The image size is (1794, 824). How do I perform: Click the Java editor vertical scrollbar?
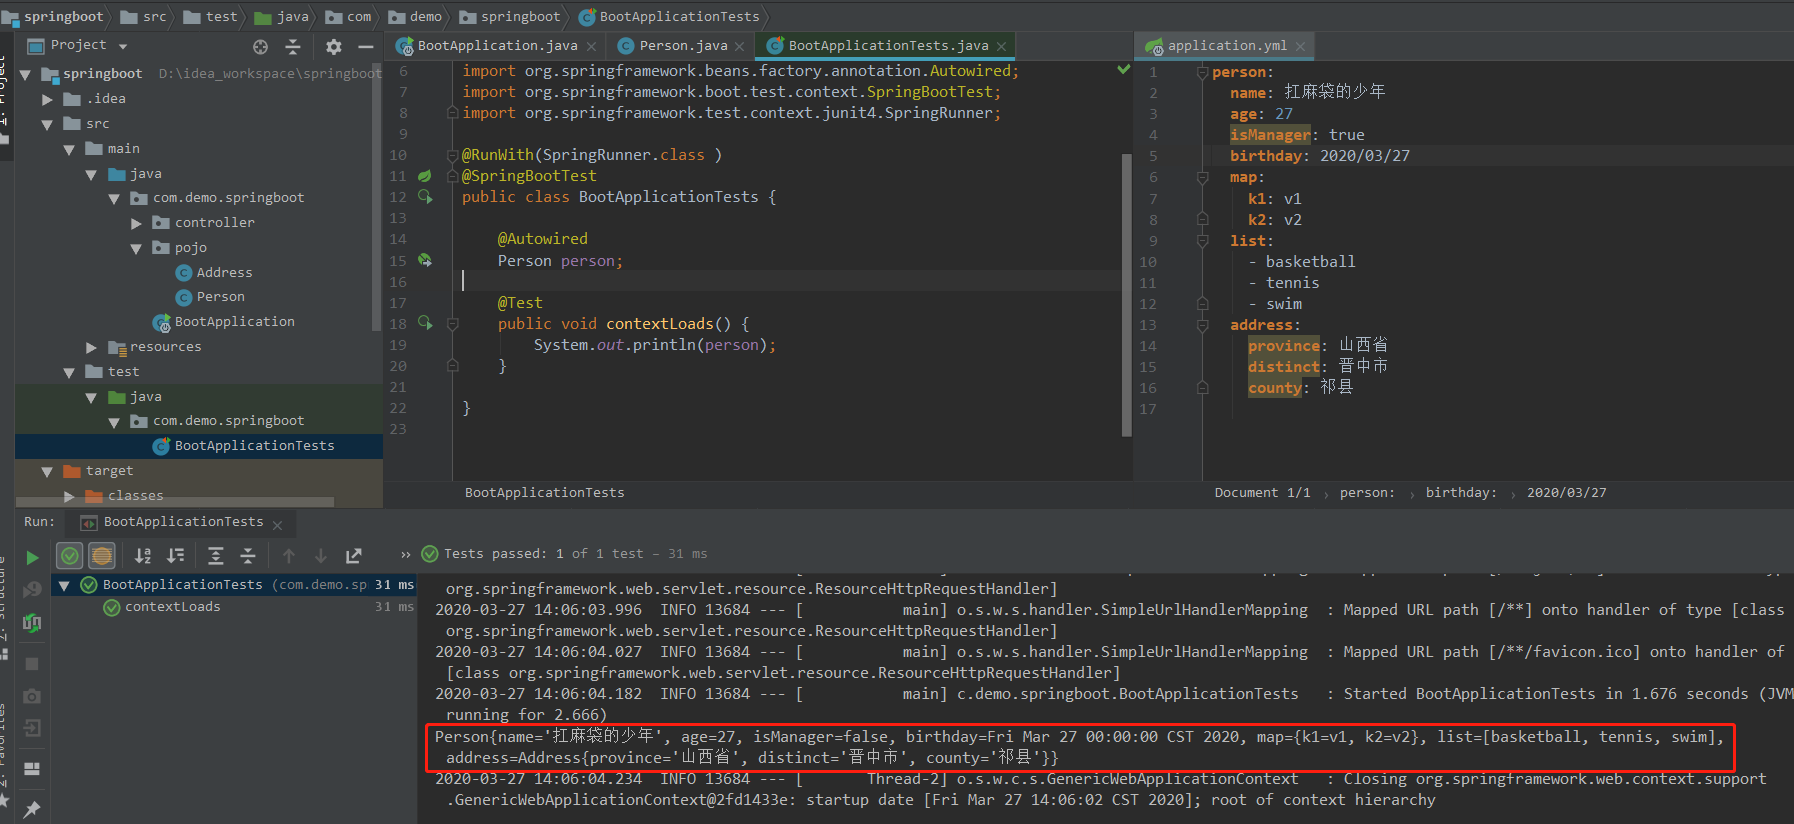[1127, 295]
